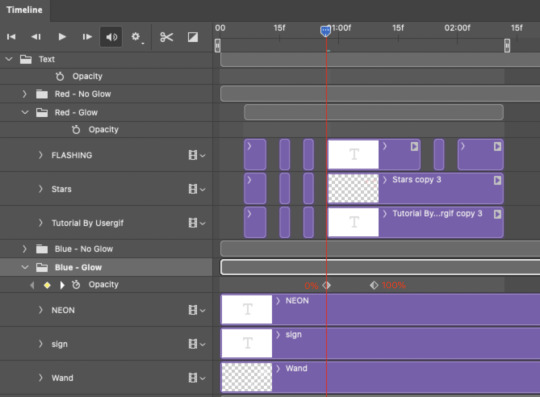Open the Wand track filmstrip menu

(197, 378)
